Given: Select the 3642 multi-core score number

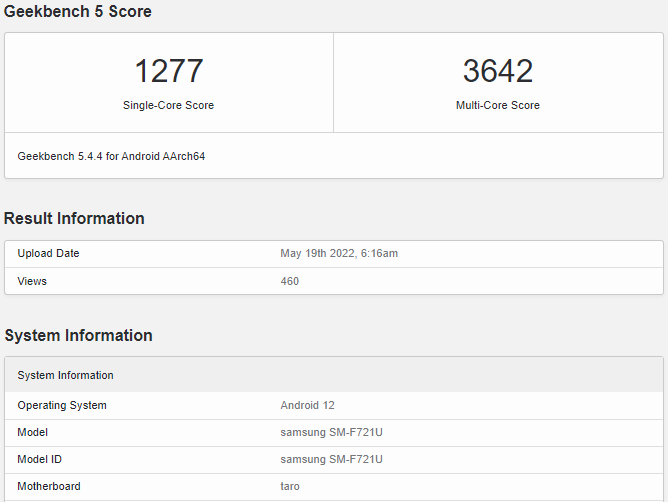Looking at the screenshot, I should (497, 71).
